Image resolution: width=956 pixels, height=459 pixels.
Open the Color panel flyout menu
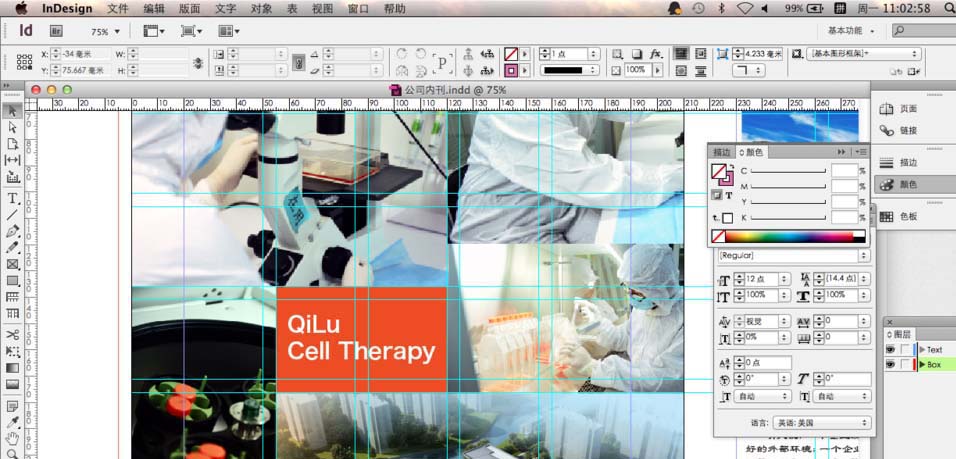click(x=861, y=151)
